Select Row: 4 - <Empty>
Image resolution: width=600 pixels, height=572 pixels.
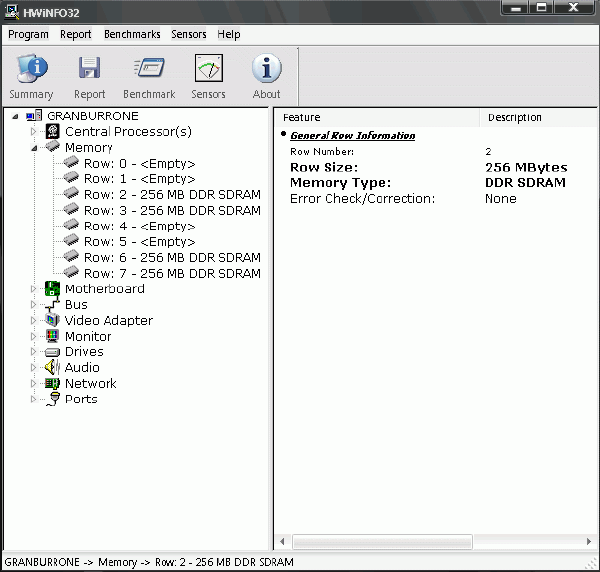pos(139,226)
